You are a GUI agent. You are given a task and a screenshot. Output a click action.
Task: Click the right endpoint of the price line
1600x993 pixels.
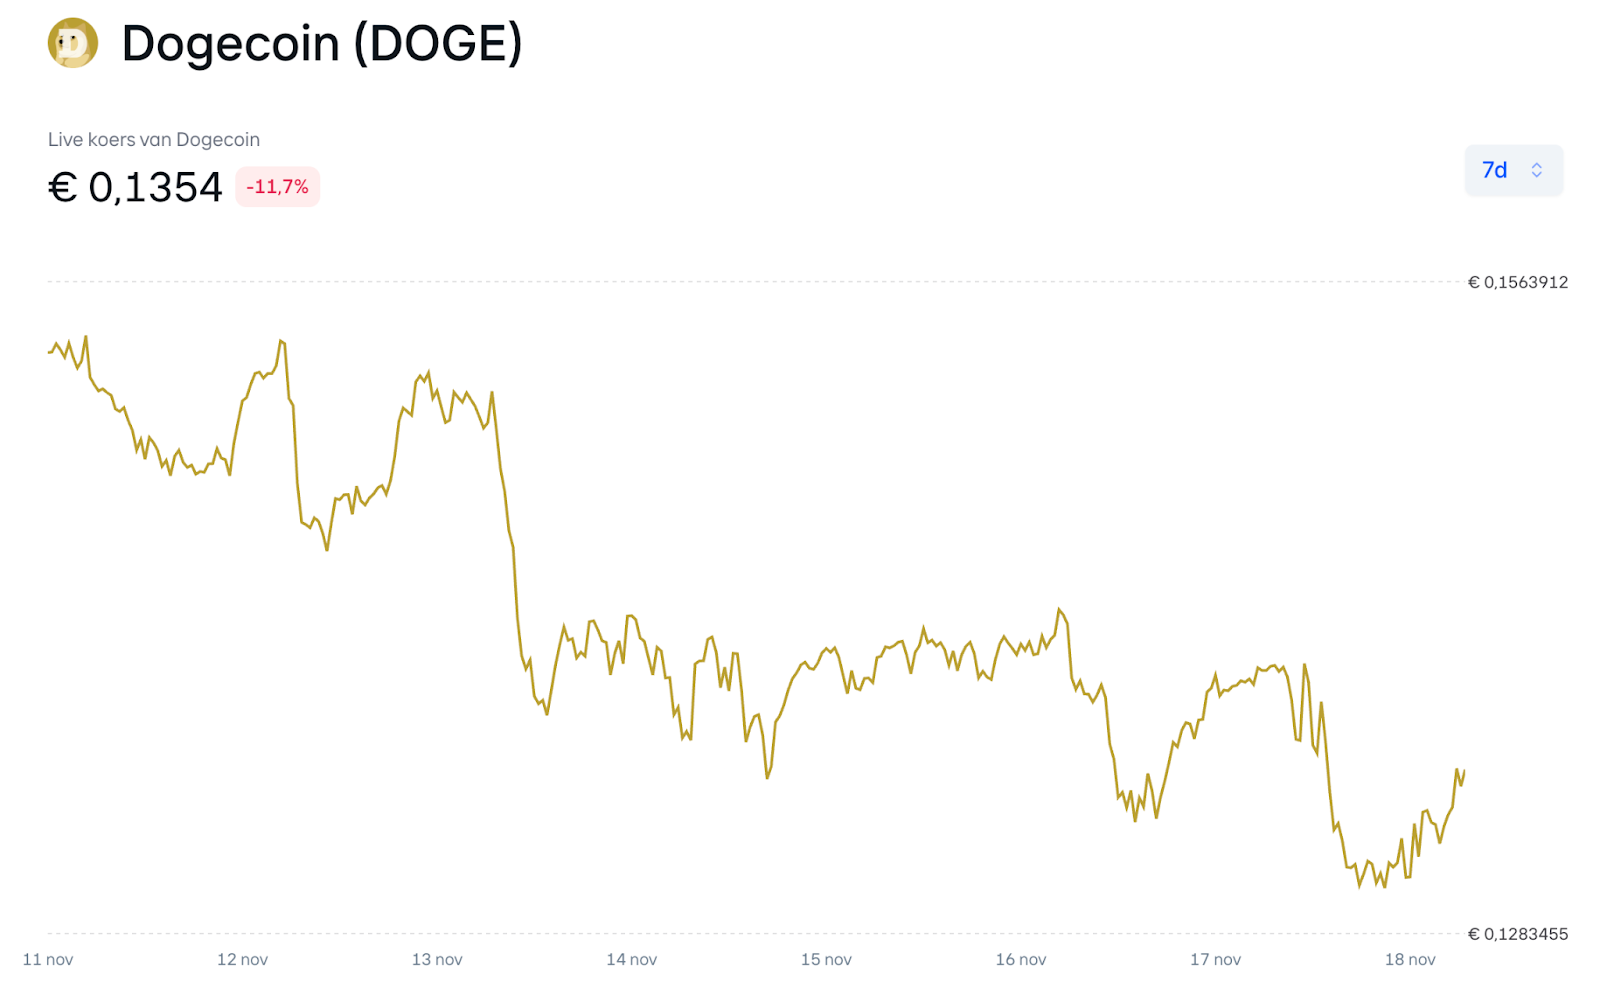click(1464, 771)
